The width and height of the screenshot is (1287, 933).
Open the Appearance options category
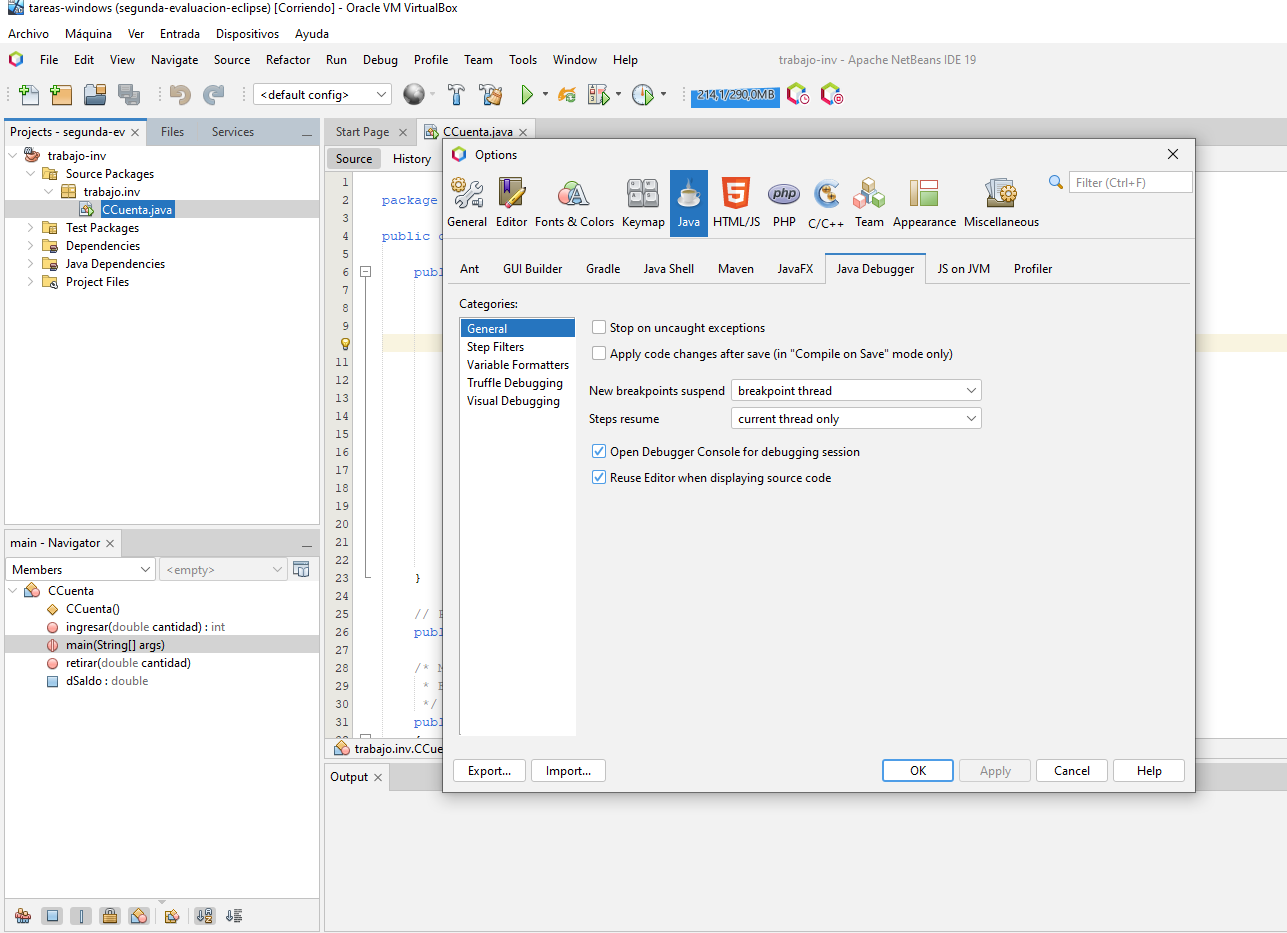[x=924, y=203]
